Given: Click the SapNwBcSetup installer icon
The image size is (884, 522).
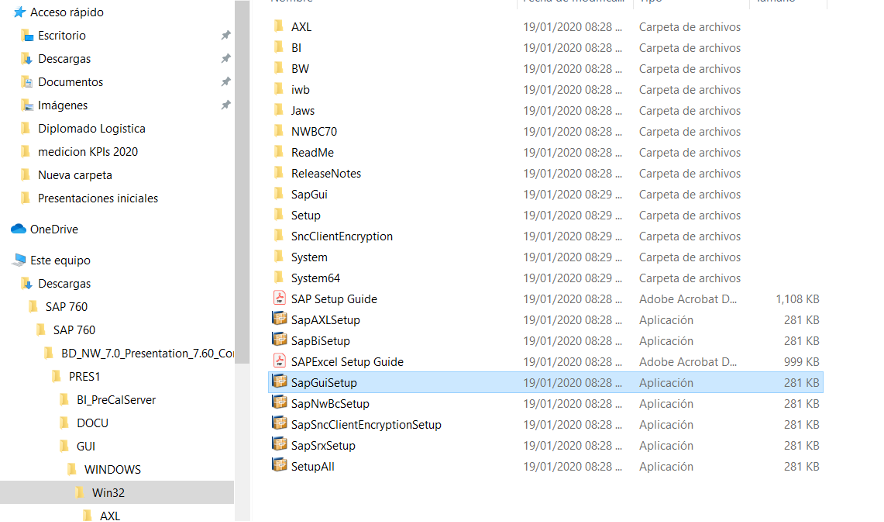Looking at the screenshot, I should [x=280, y=403].
